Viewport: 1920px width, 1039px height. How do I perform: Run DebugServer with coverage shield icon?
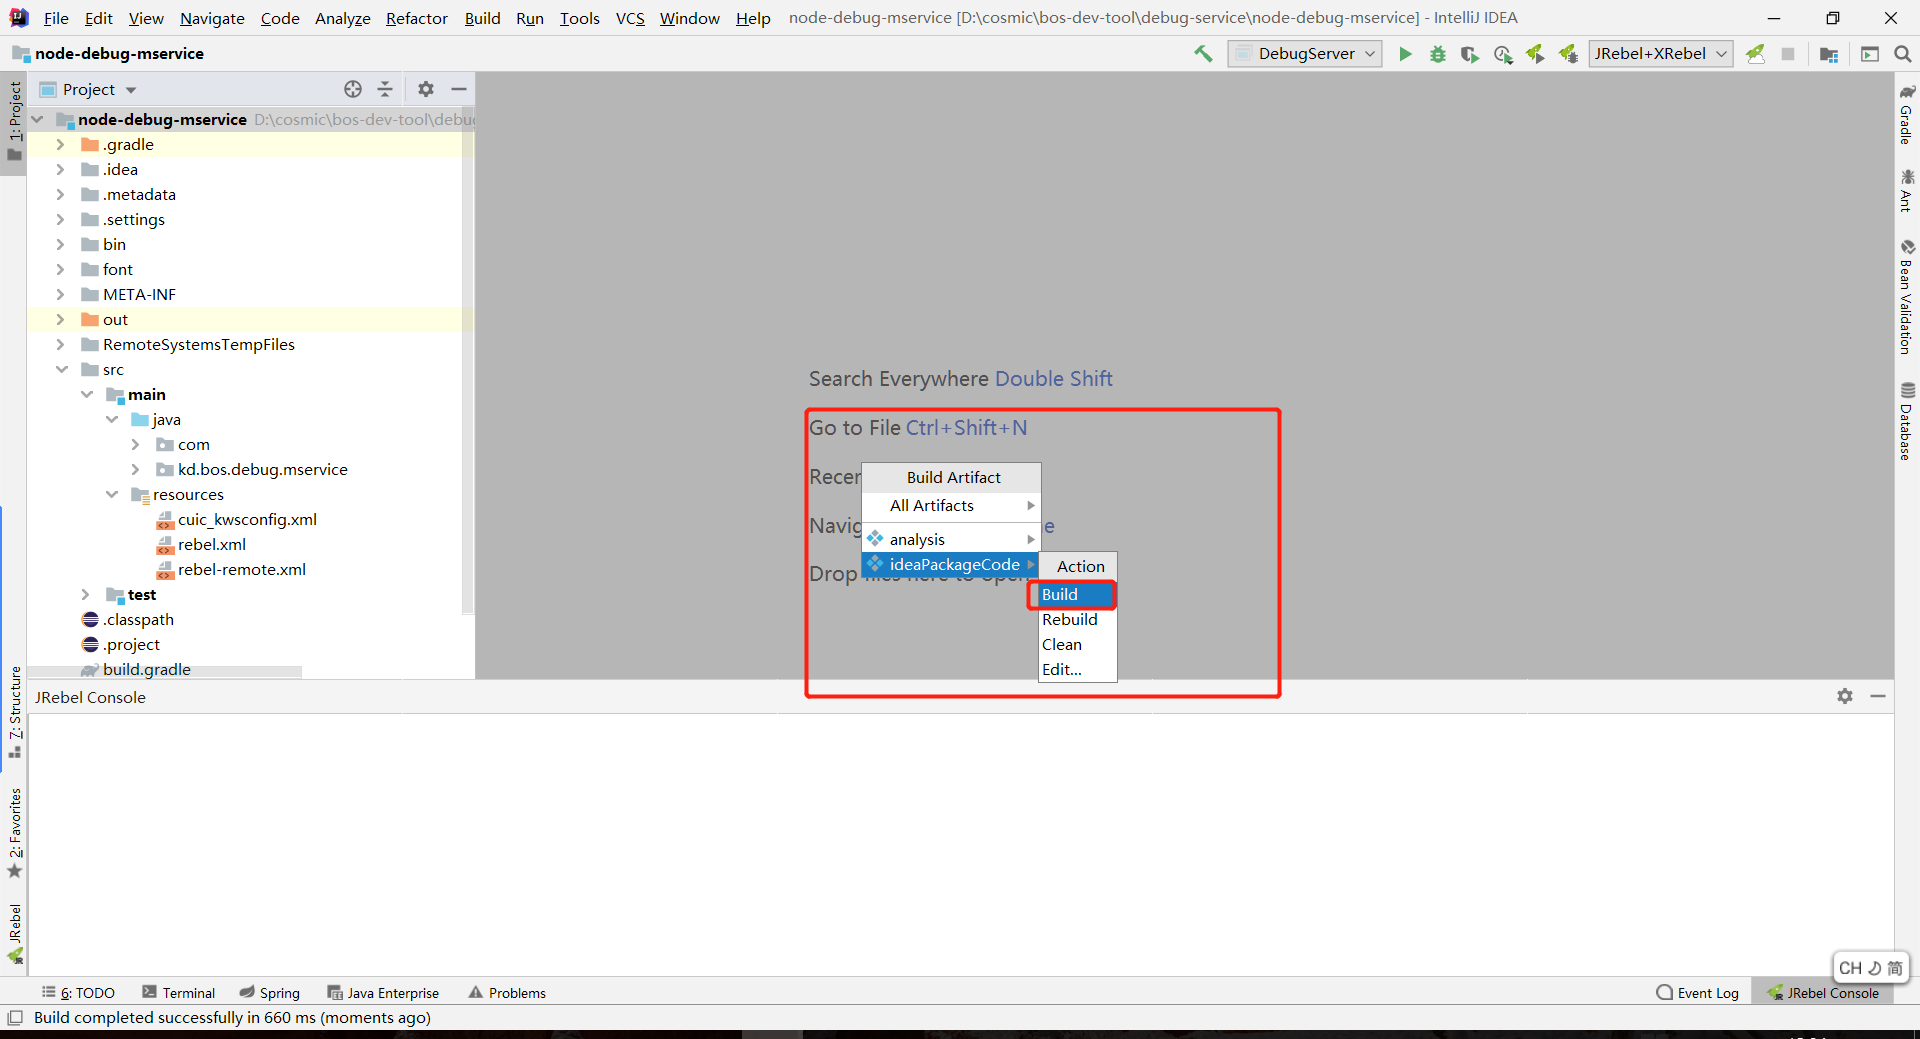(1469, 54)
